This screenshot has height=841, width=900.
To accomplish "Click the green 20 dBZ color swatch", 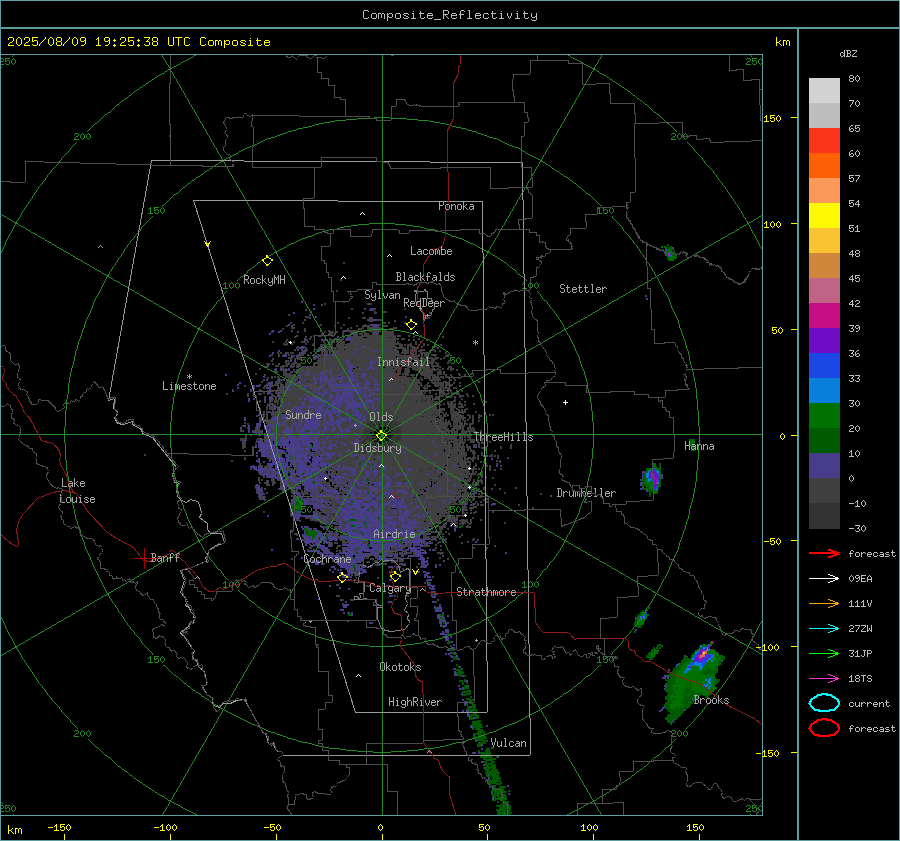I will [824, 415].
